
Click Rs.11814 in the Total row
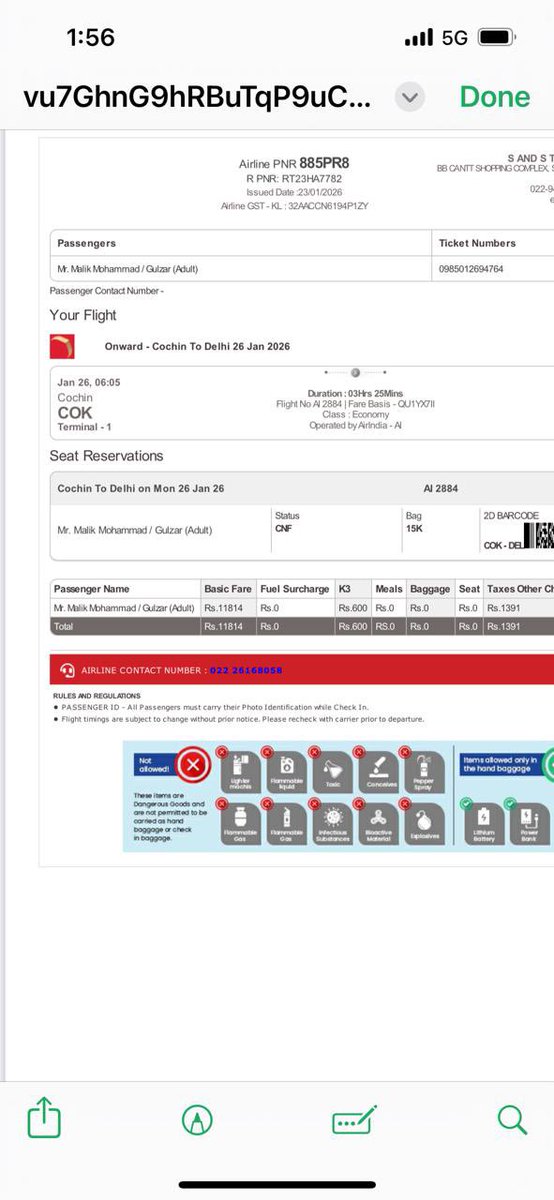pyautogui.click(x=224, y=626)
